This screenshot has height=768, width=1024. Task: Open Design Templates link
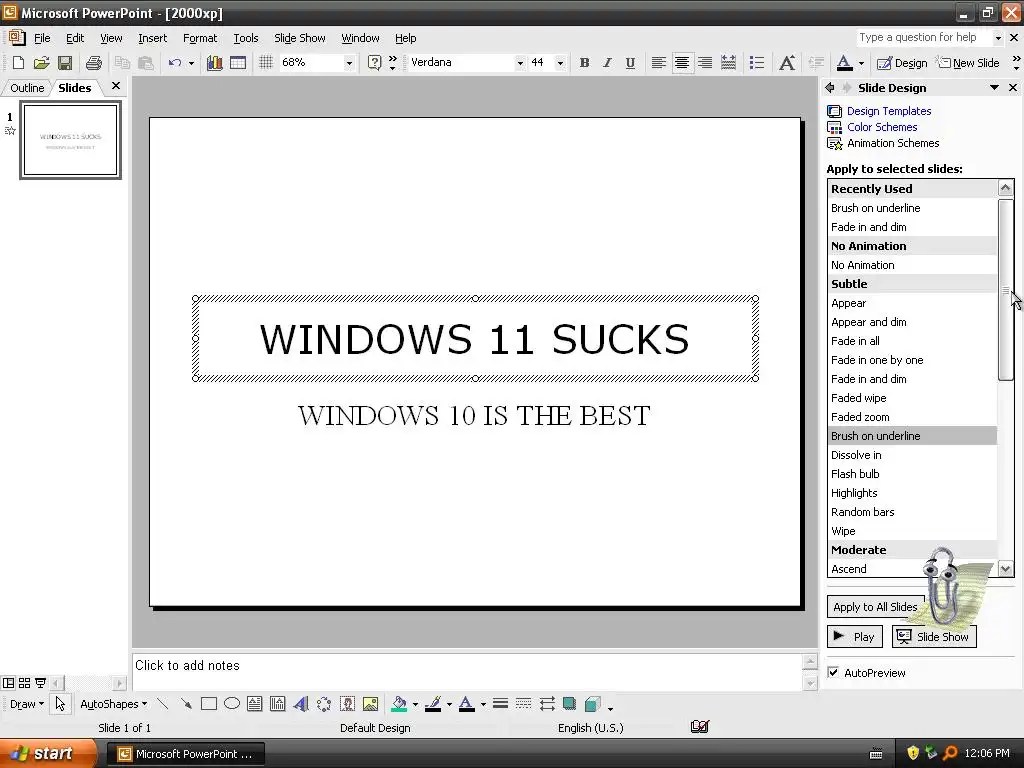[x=889, y=111]
